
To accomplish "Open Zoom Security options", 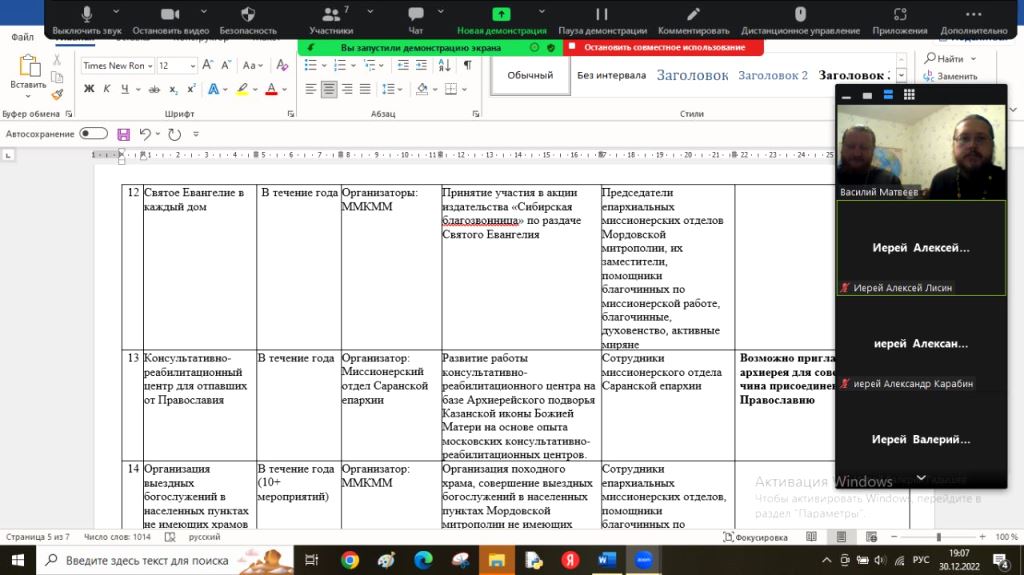I will (248, 20).
